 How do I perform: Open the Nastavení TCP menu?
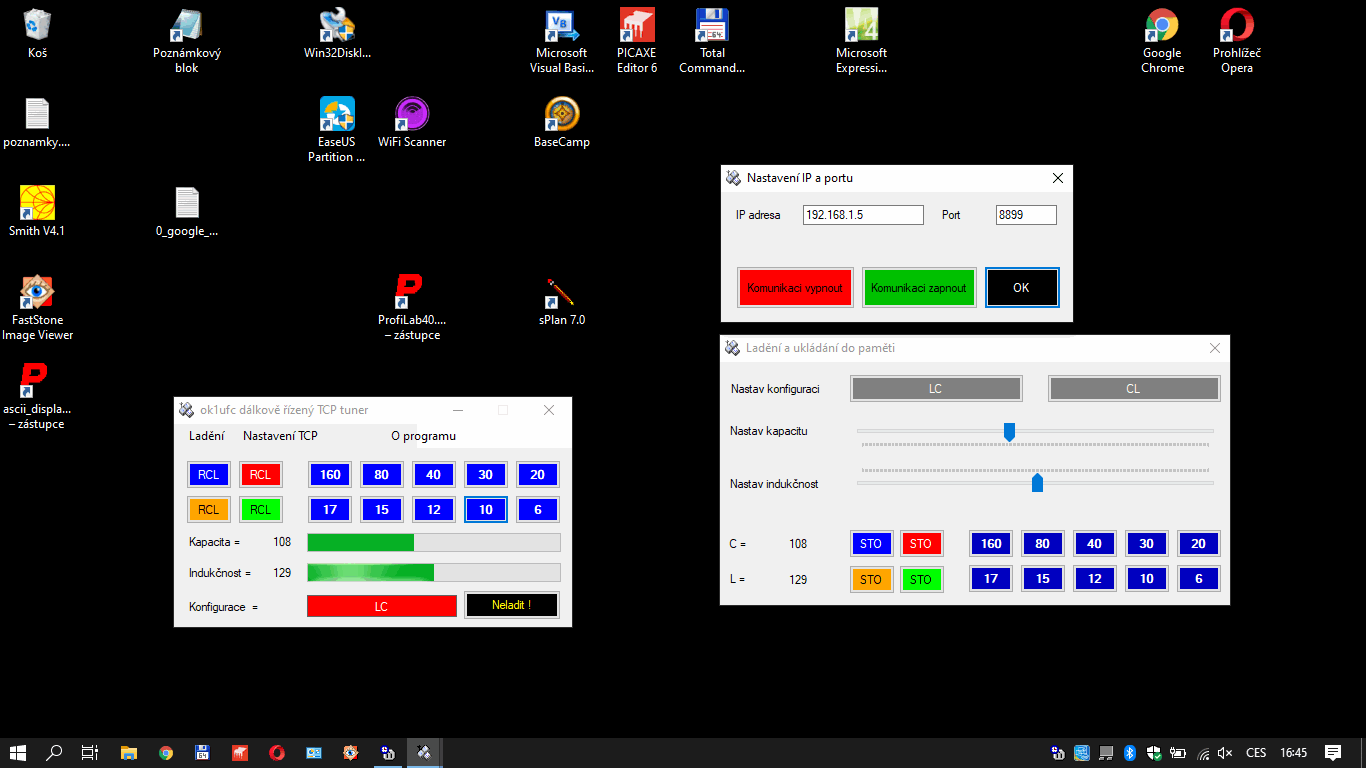(x=280, y=436)
